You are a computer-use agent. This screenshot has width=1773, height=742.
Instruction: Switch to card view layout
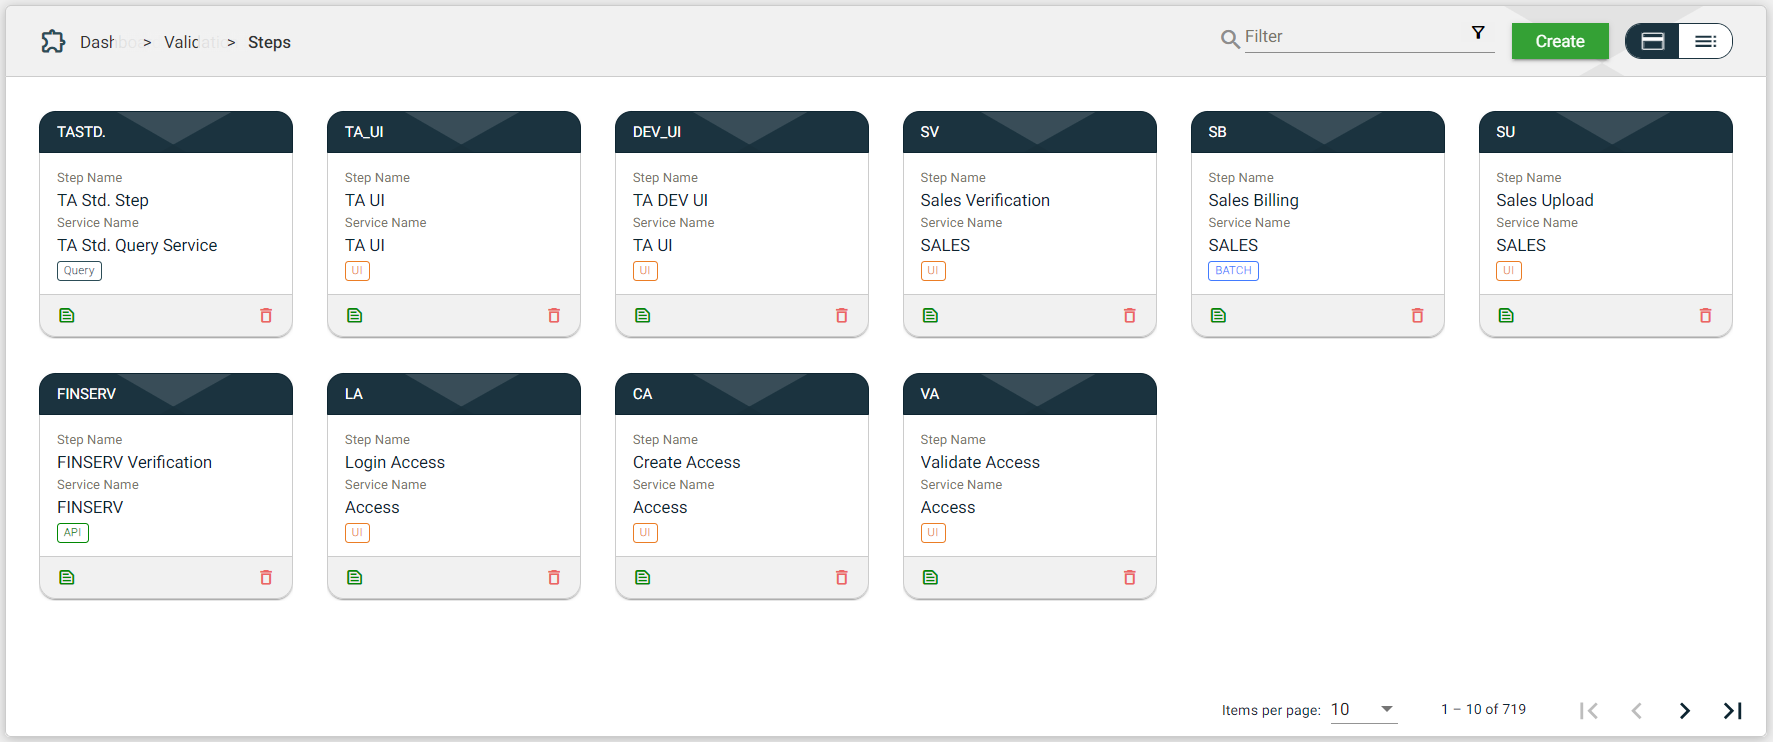coord(1653,41)
